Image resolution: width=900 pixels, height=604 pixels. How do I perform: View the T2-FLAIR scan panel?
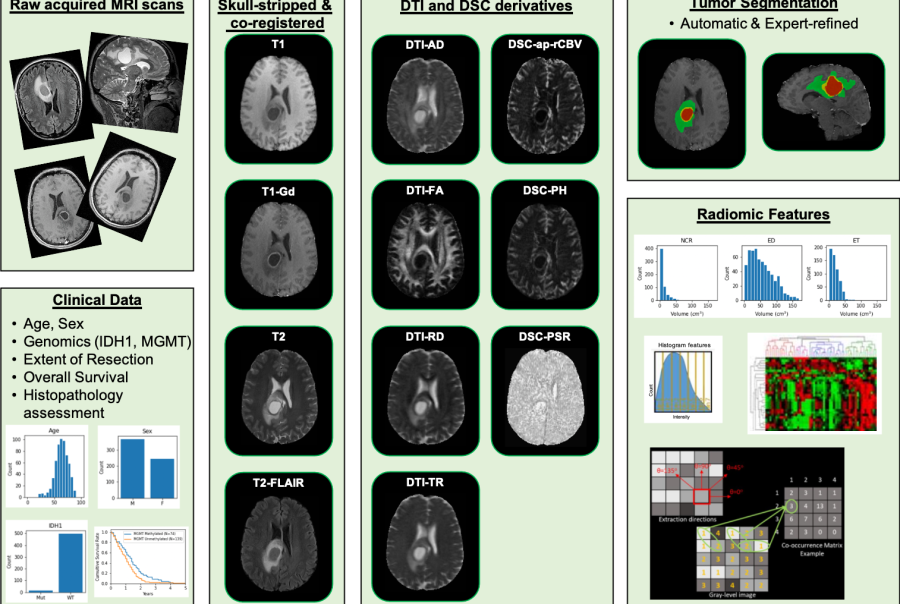[278, 537]
